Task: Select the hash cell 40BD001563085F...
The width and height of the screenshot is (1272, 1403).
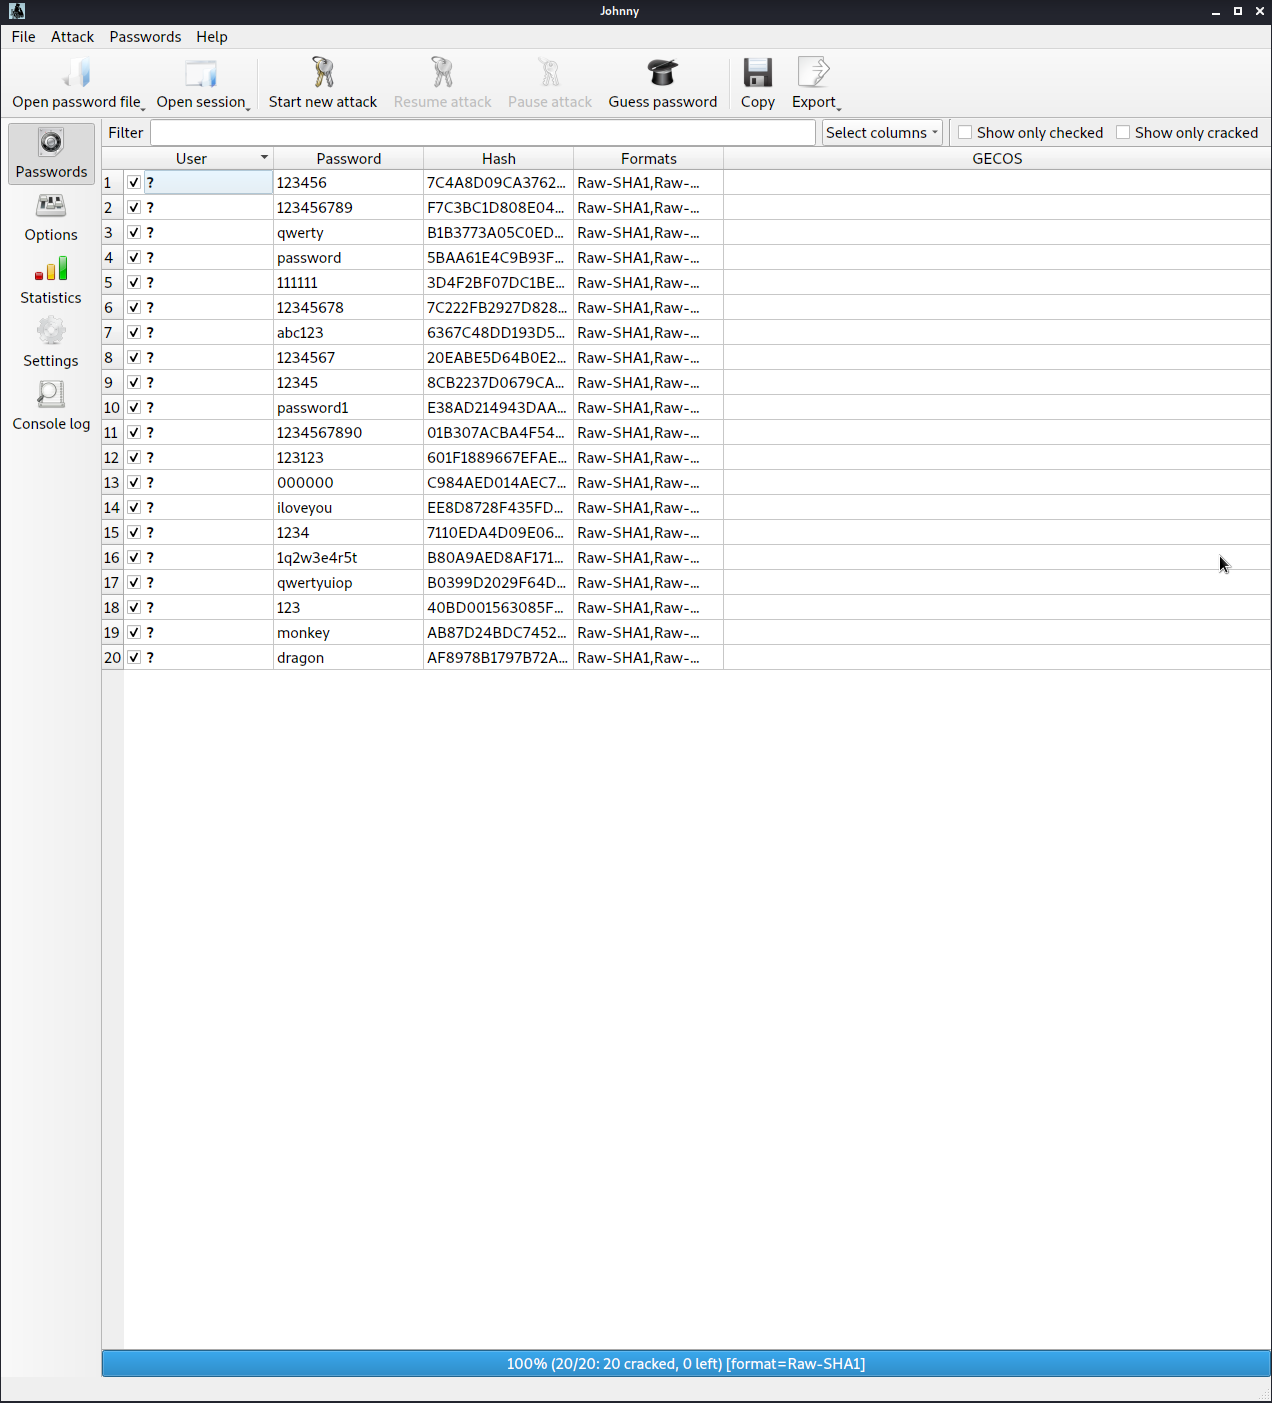Action: pyautogui.click(x=498, y=607)
